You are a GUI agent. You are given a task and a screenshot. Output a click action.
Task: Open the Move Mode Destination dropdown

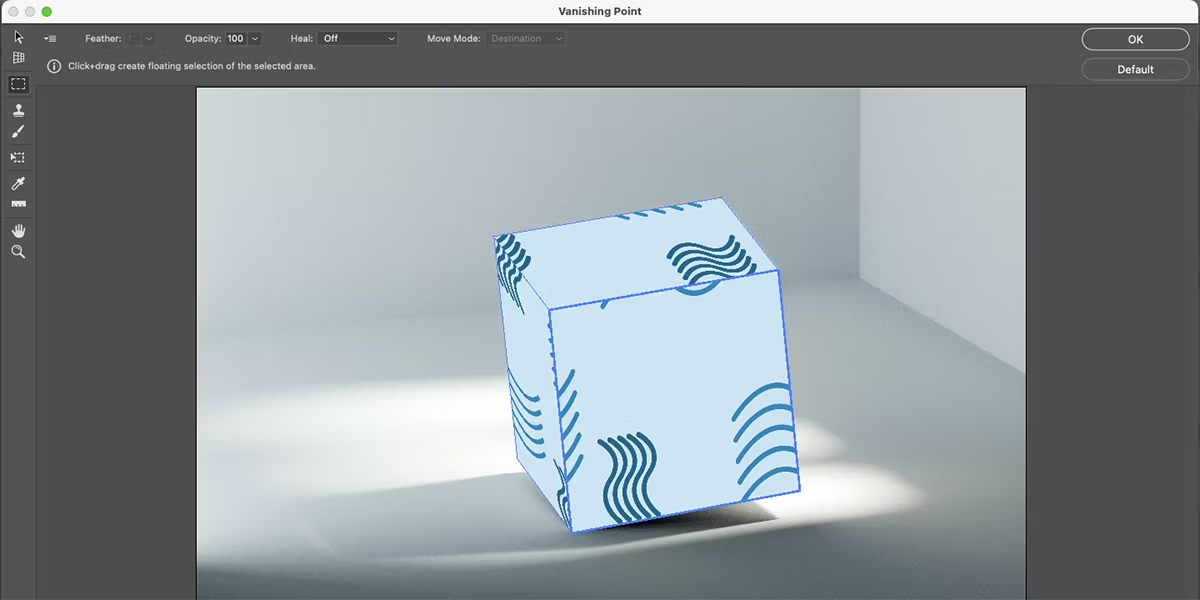coord(526,39)
